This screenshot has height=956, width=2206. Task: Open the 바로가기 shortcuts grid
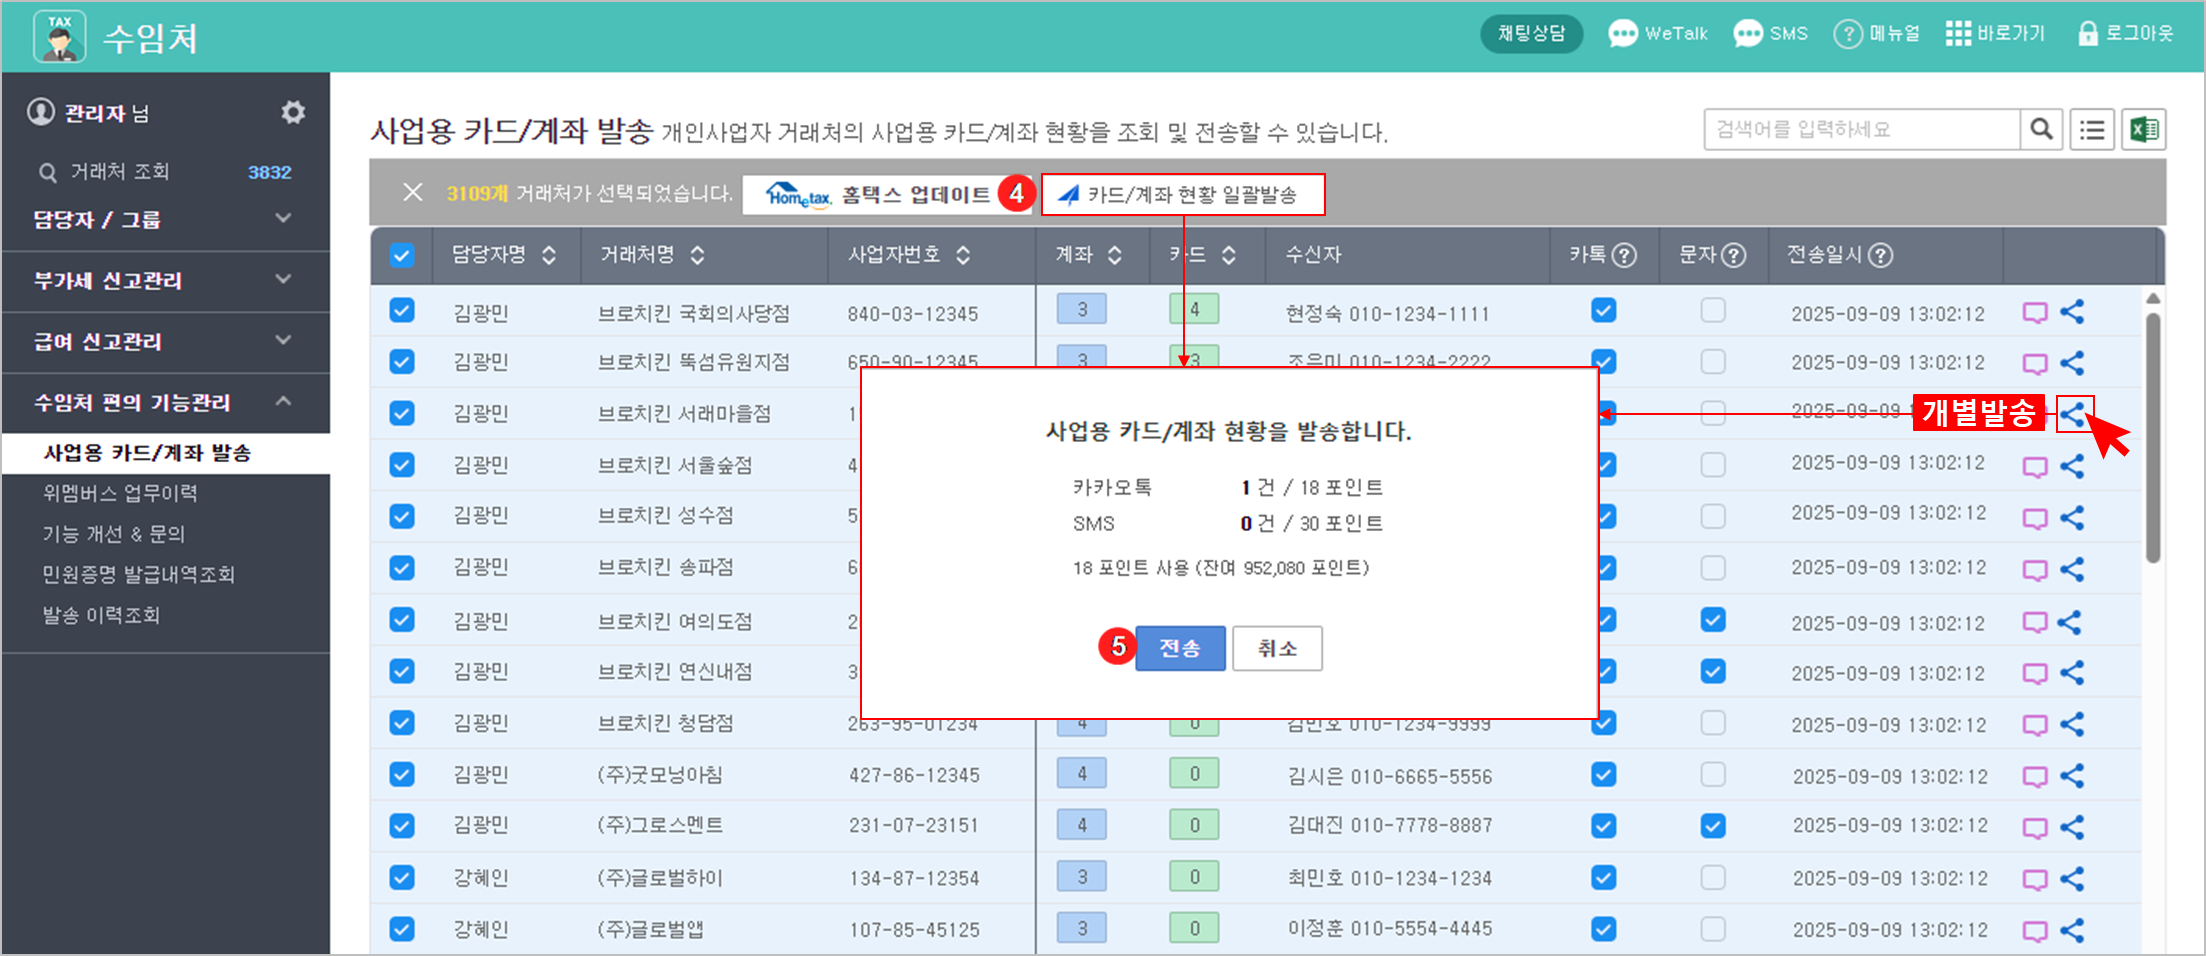click(1995, 33)
